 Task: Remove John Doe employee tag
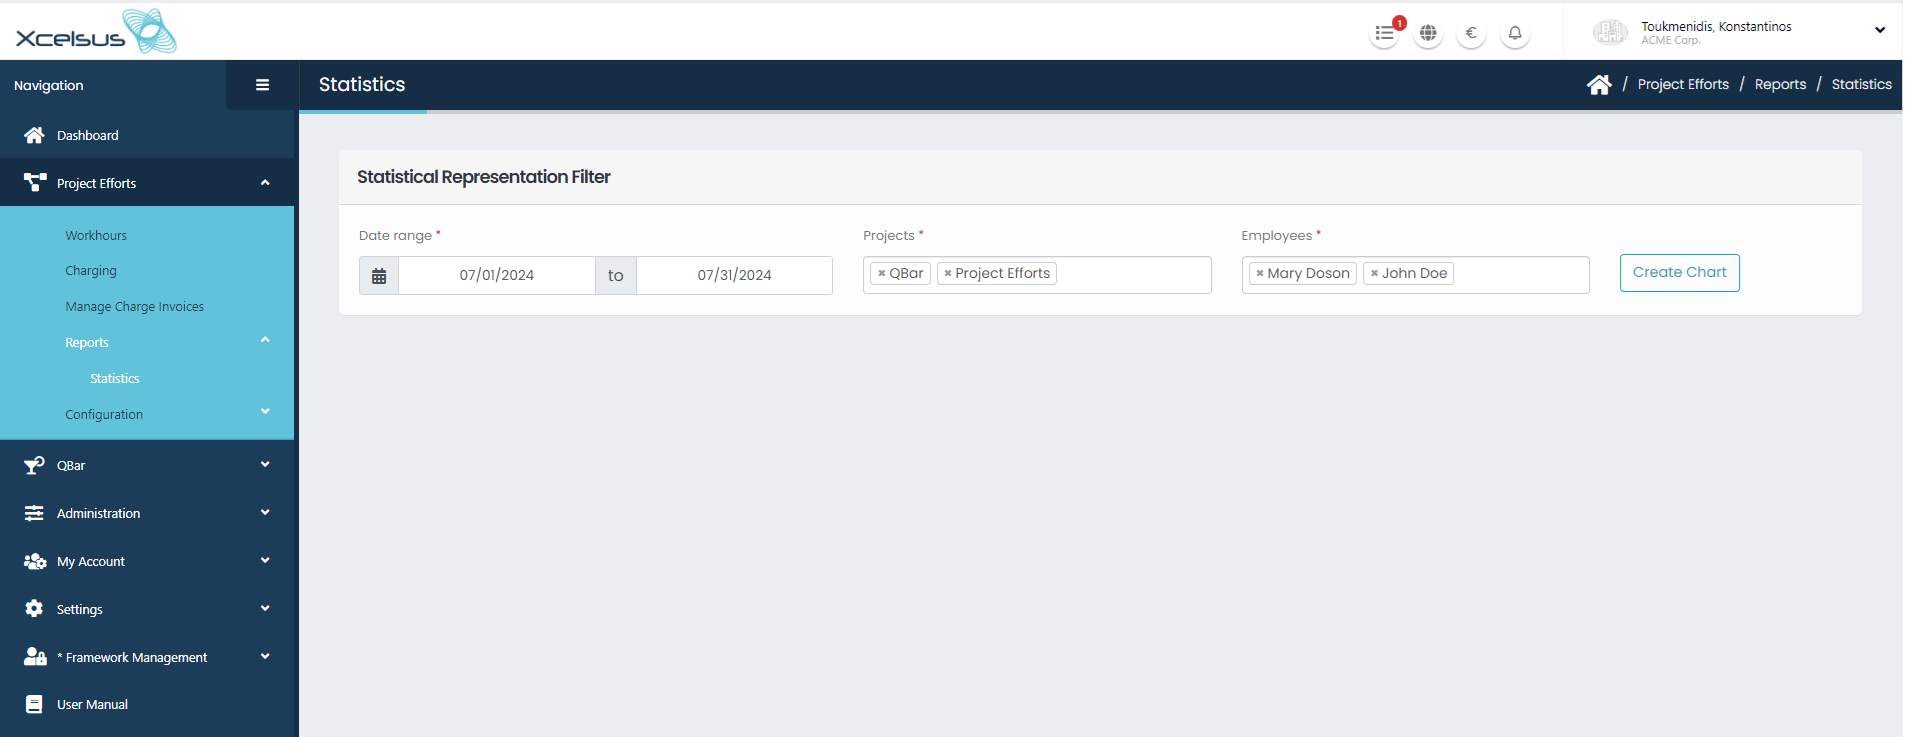(1374, 274)
